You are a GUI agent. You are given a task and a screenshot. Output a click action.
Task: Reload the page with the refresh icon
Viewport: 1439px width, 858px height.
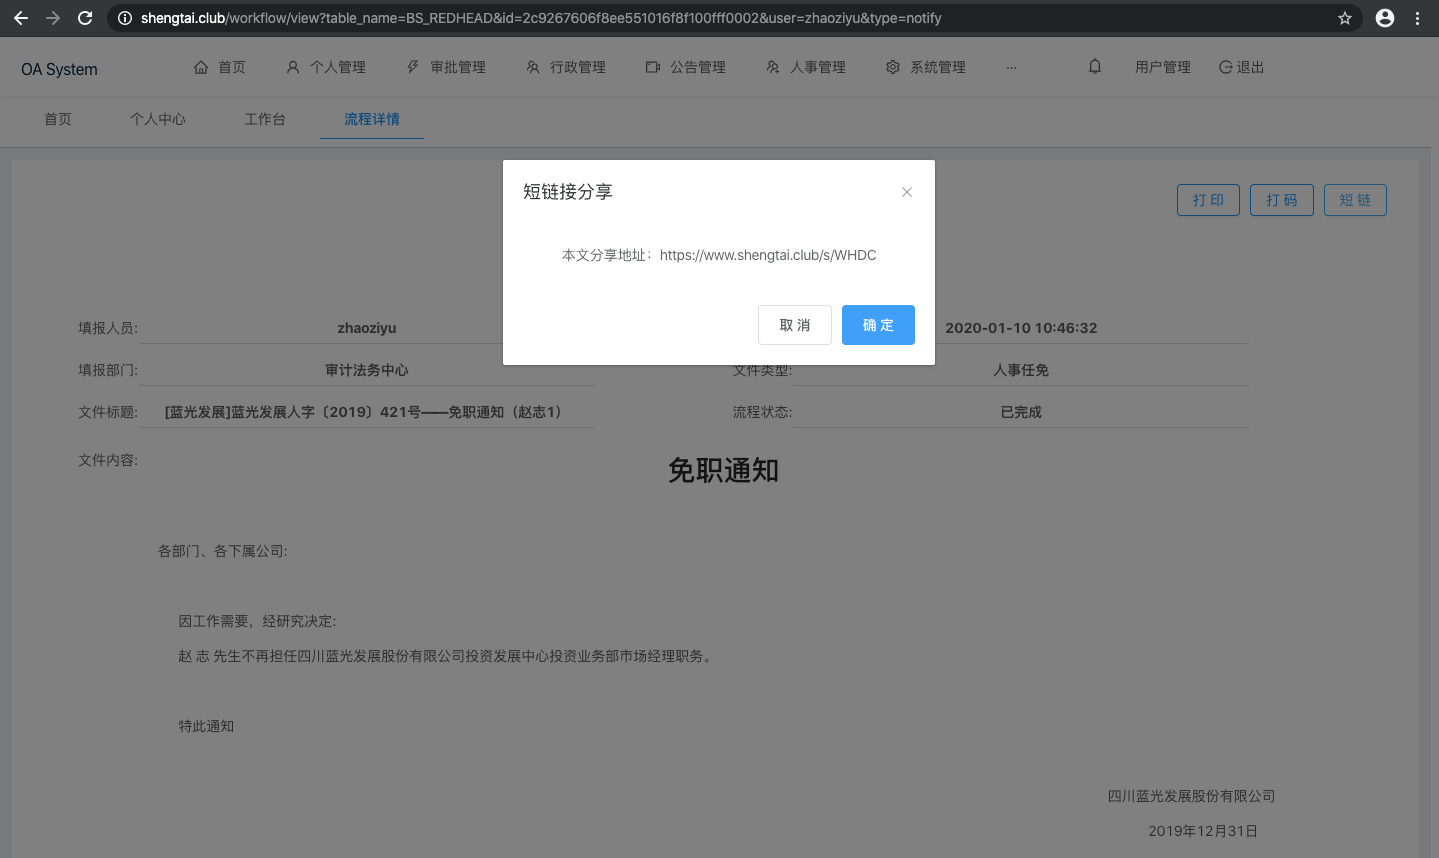click(85, 18)
